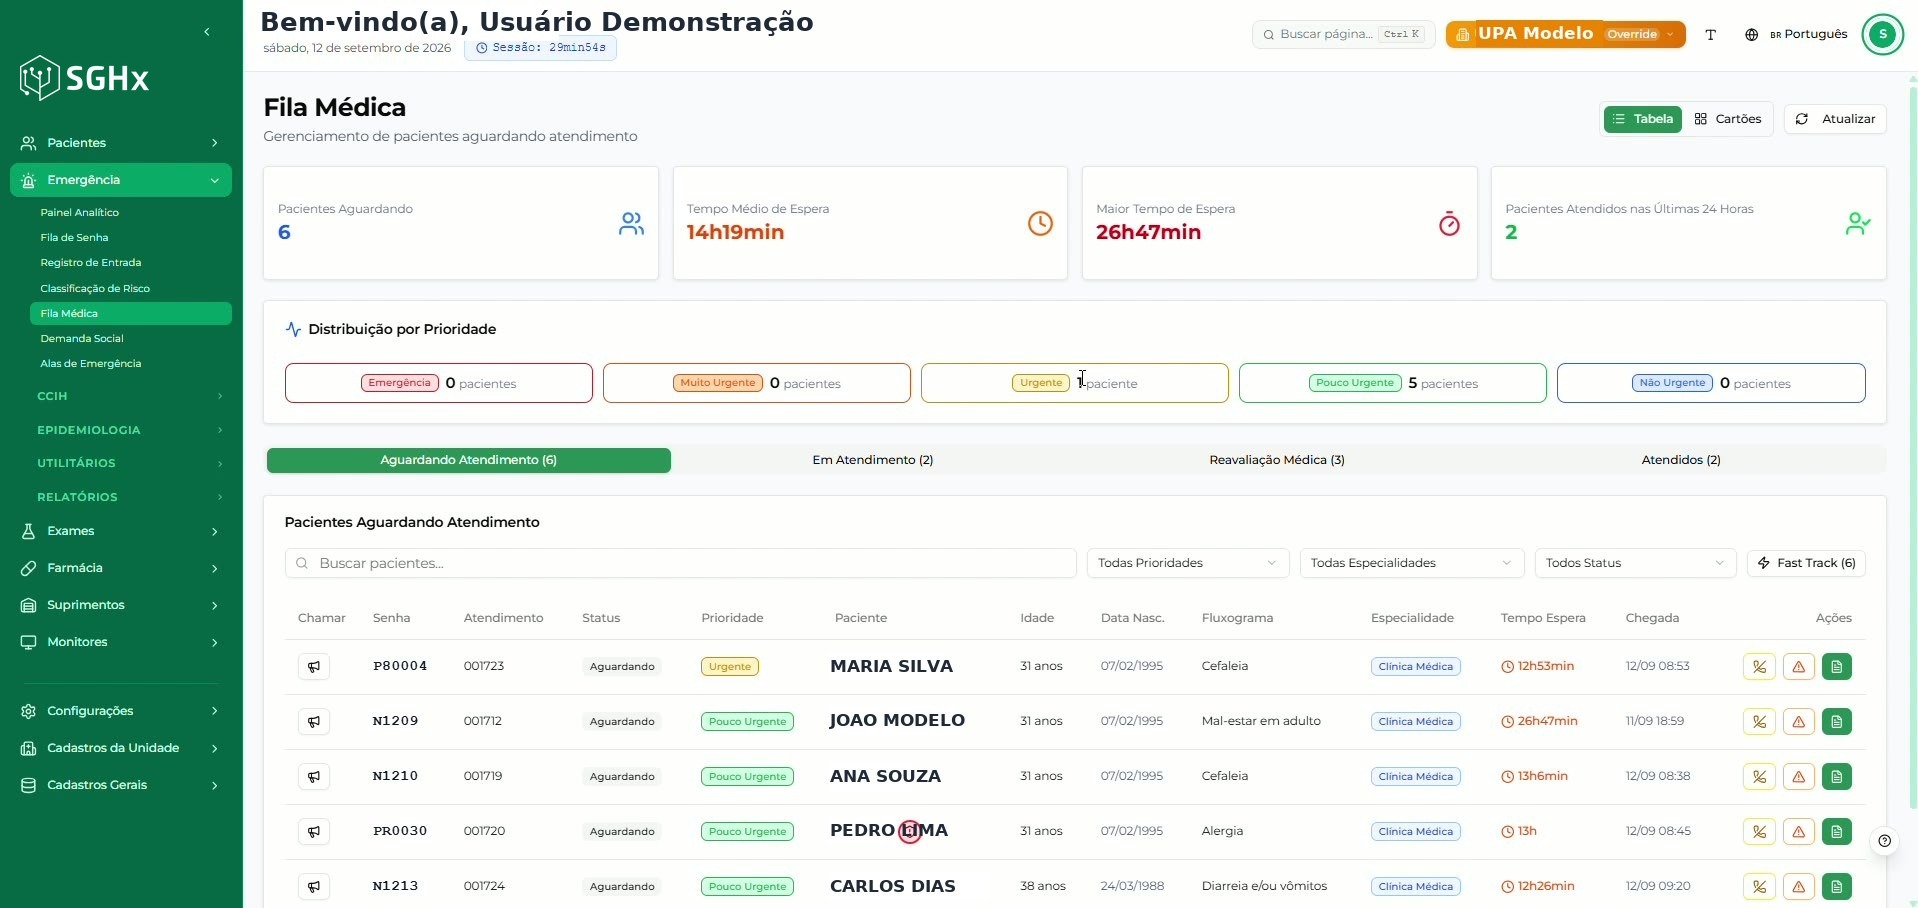Viewport: 1918px width, 908px height.
Task: Open the Português language selector
Action: coord(1796,34)
